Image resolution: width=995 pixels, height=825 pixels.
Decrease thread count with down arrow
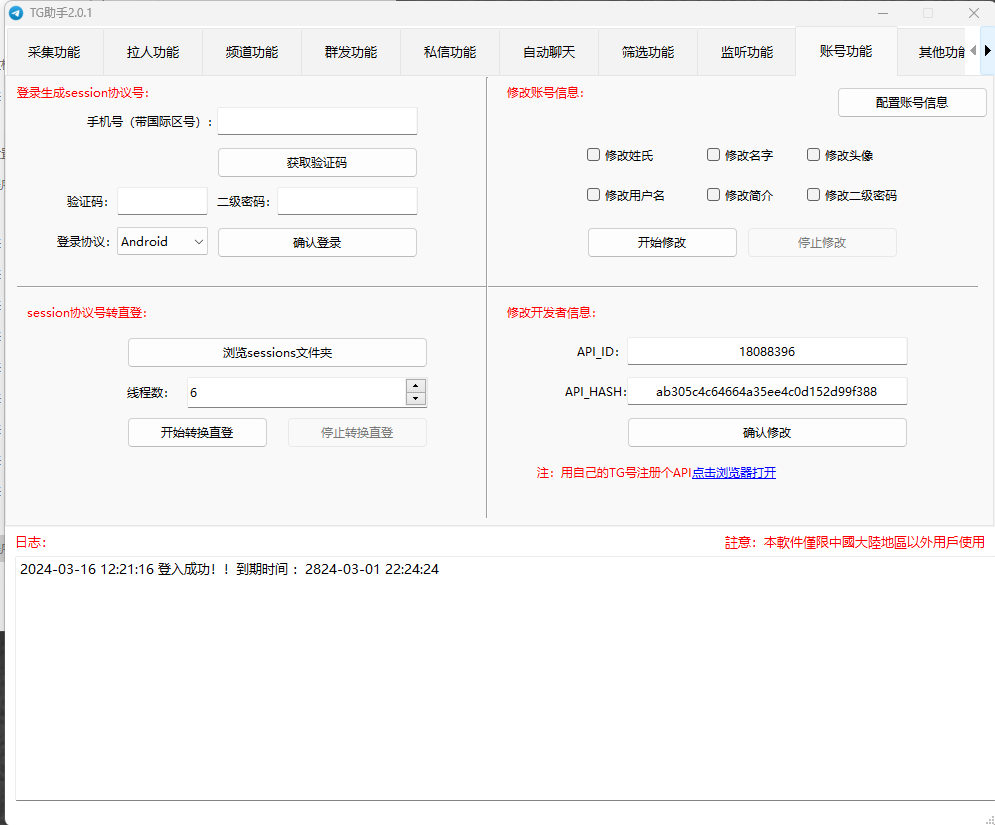(416, 399)
